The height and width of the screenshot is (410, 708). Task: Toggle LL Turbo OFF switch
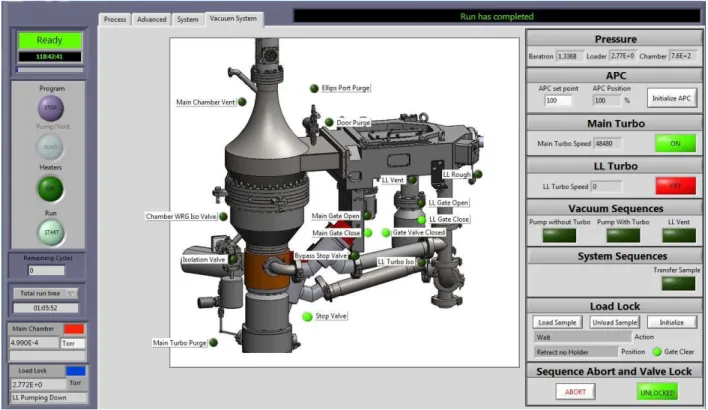[x=675, y=186]
